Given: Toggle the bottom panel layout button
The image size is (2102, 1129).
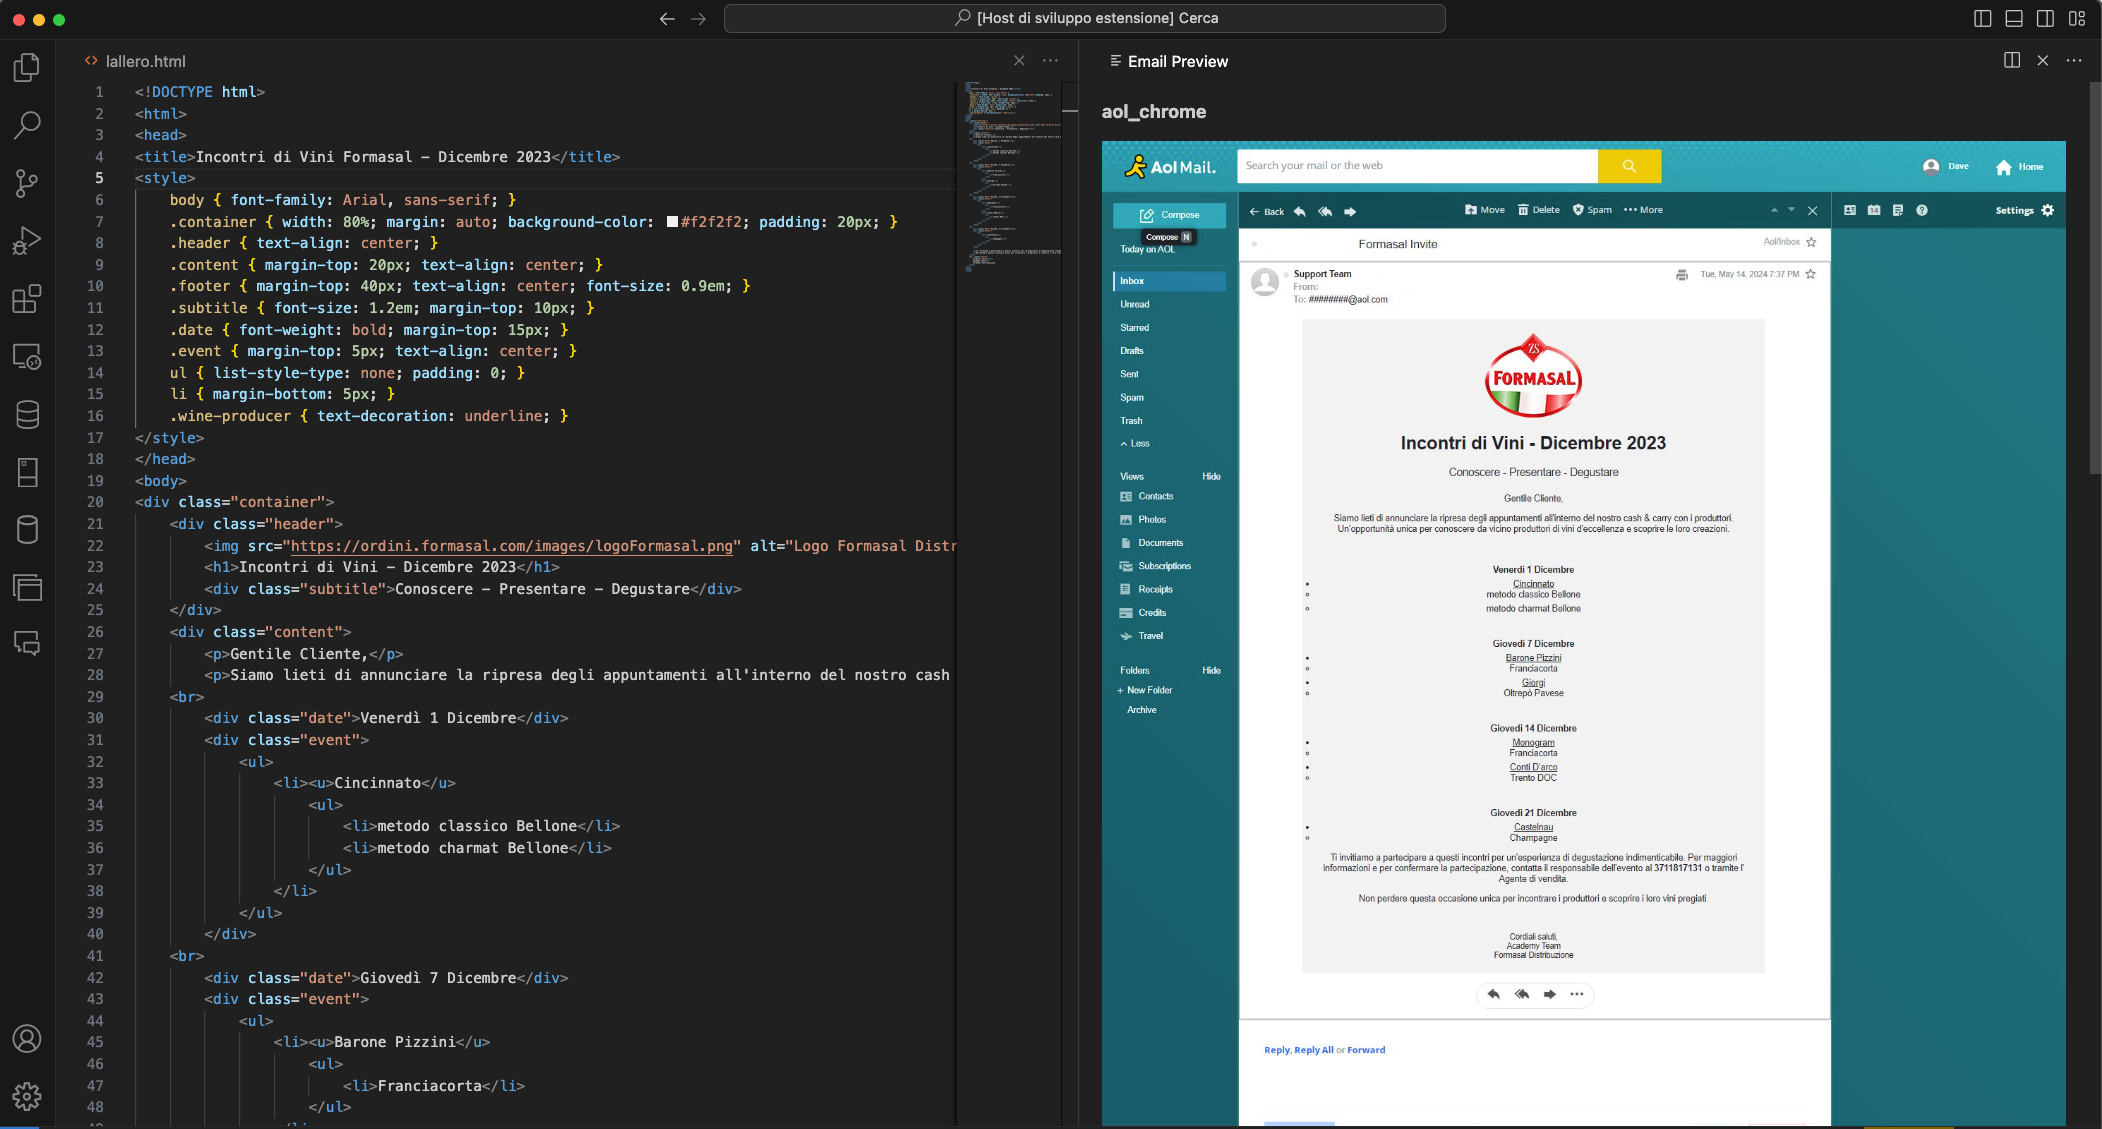Looking at the screenshot, I should pos(2014,18).
